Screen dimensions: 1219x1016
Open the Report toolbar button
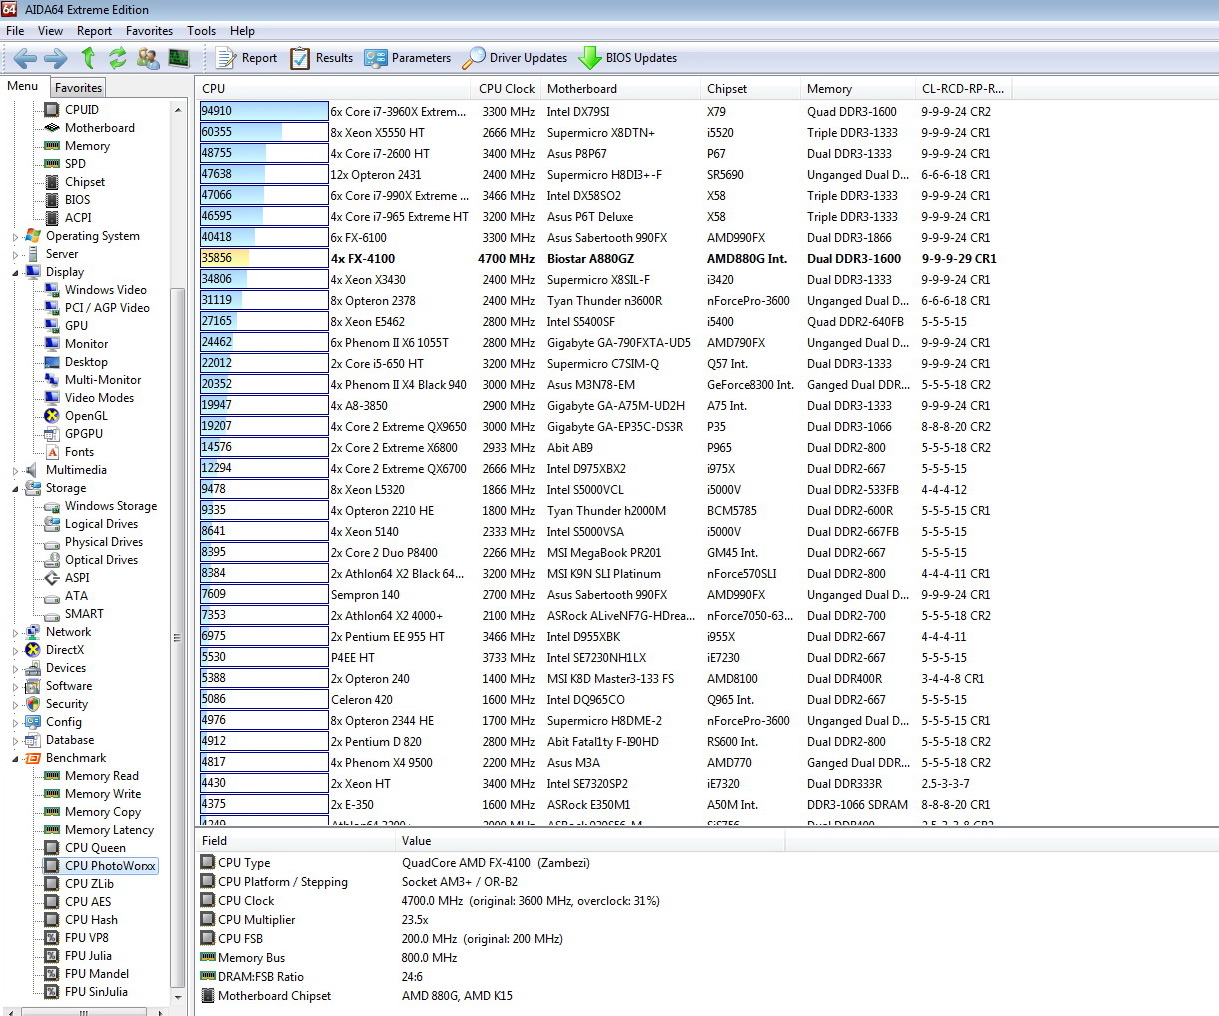(x=247, y=58)
